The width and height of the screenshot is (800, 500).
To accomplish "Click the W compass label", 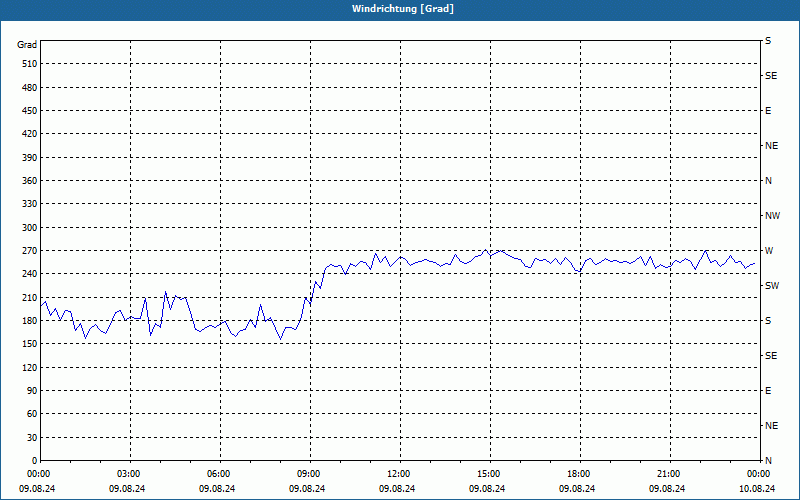I will point(769,251).
